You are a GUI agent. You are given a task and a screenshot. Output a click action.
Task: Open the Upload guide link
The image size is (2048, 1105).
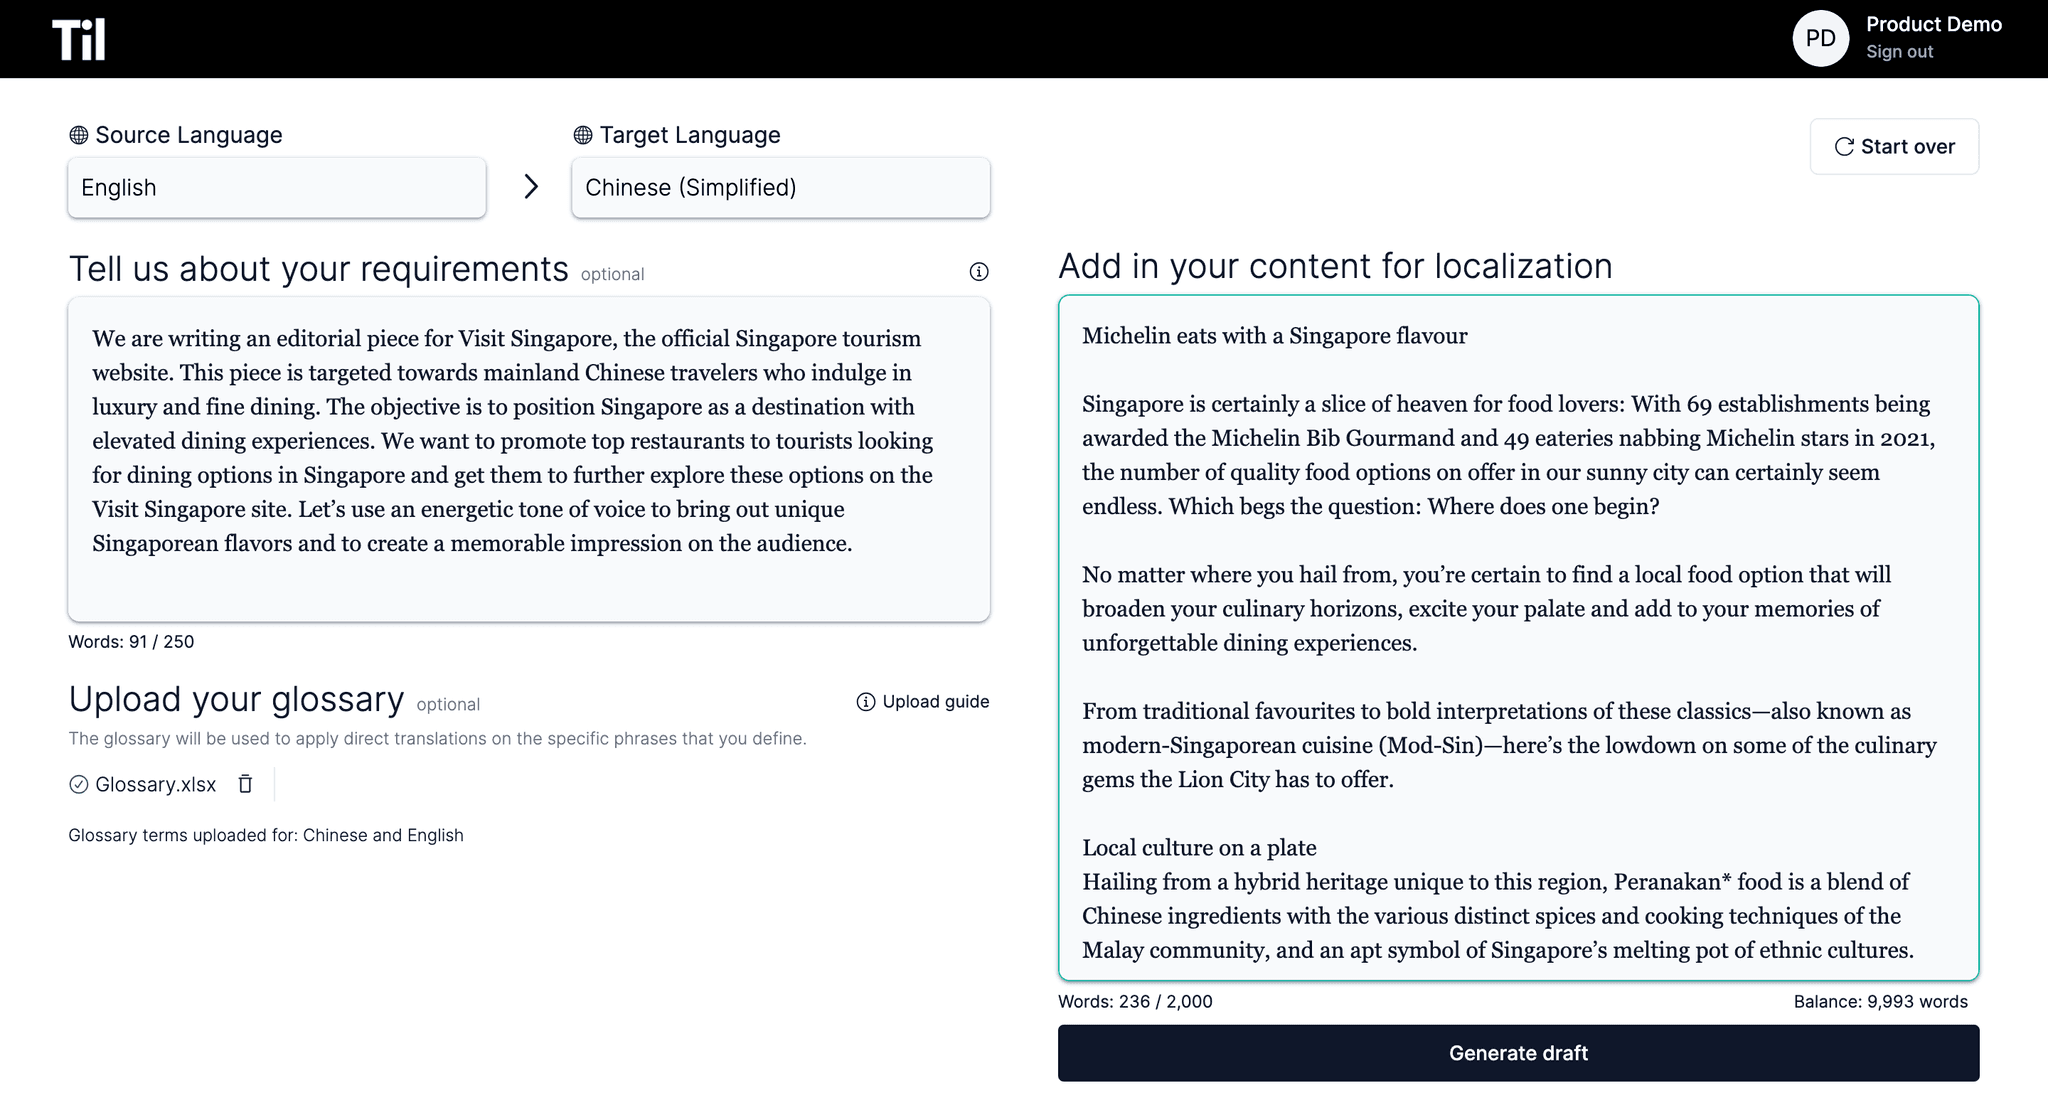(x=935, y=702)
